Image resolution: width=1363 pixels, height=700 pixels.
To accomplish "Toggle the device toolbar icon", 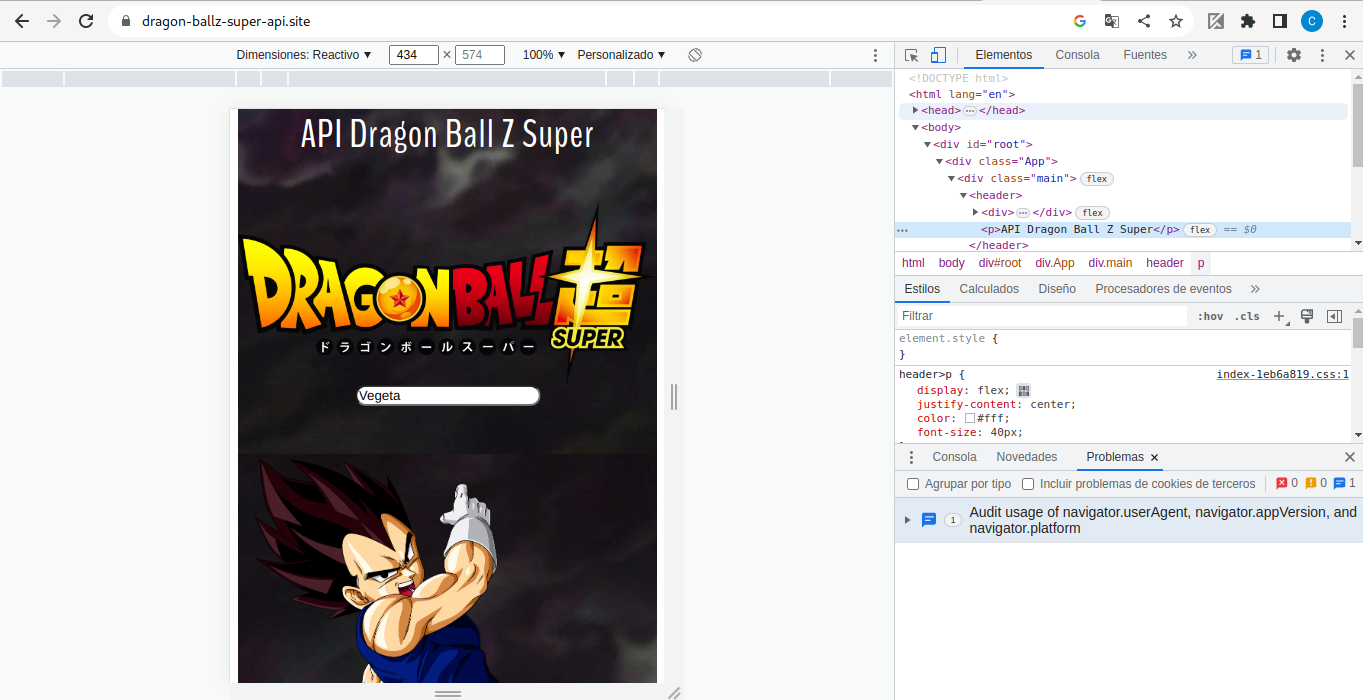I will pos(938,55).
